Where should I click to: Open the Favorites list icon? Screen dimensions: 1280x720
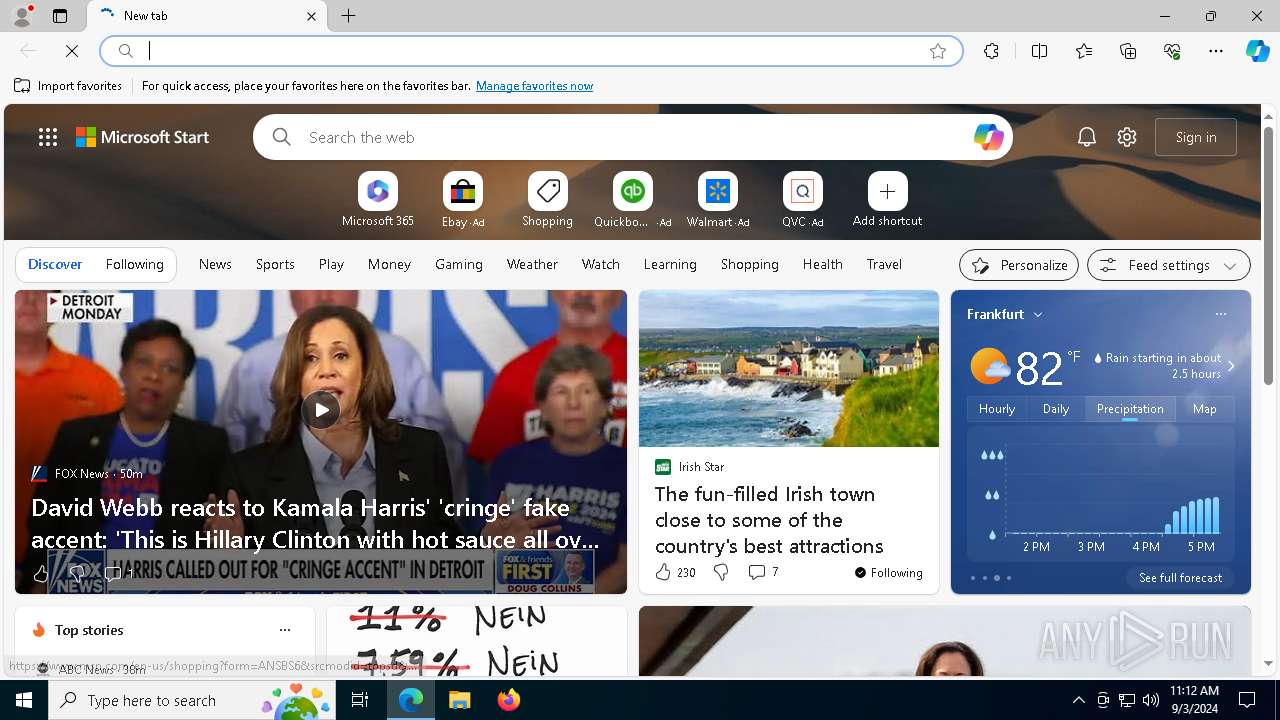(x=1084, y=51)
